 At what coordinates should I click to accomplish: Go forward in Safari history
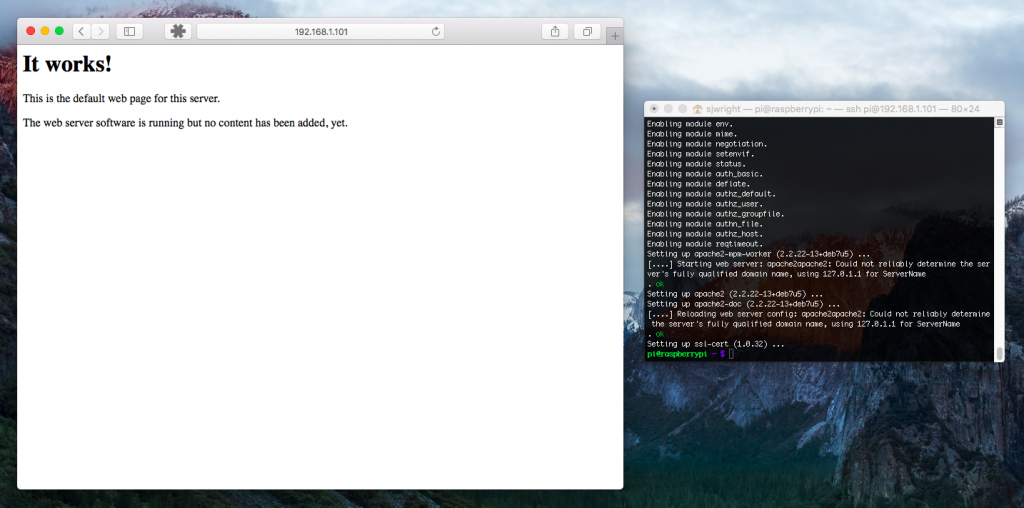click(x=100, y=31)
